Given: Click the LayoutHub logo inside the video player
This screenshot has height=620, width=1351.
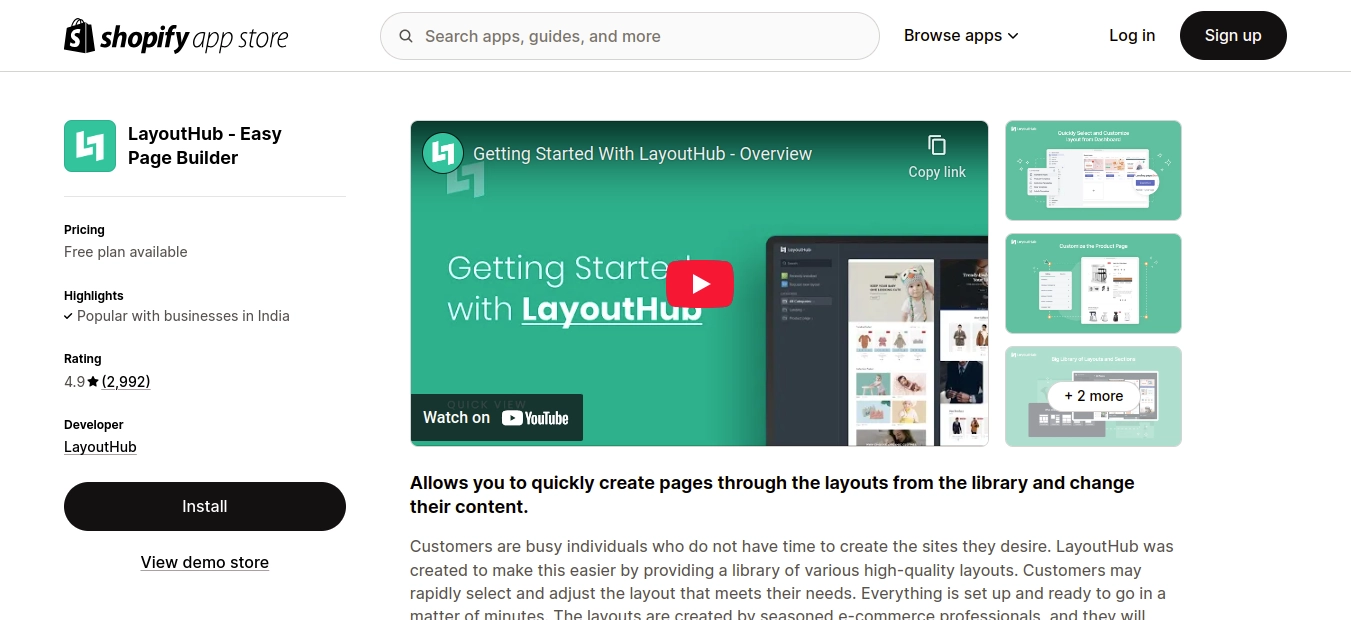Looking at the screenshot, I should point(443,153).
